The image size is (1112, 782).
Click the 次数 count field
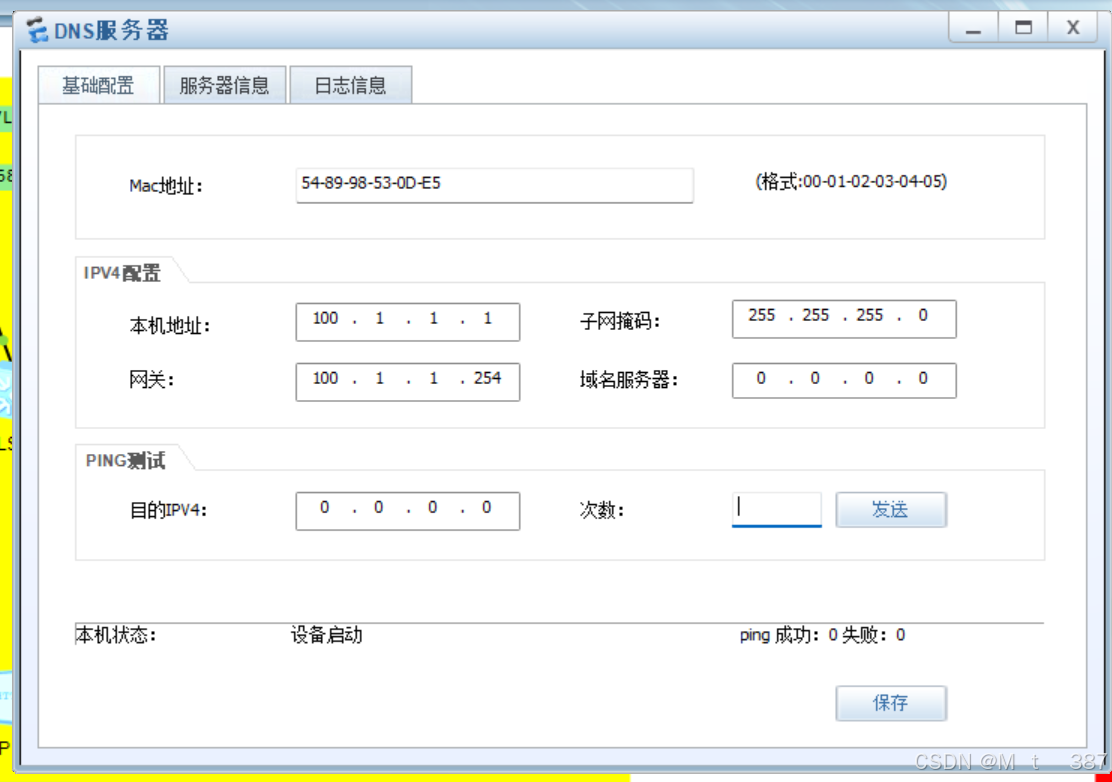pos(777,509)
